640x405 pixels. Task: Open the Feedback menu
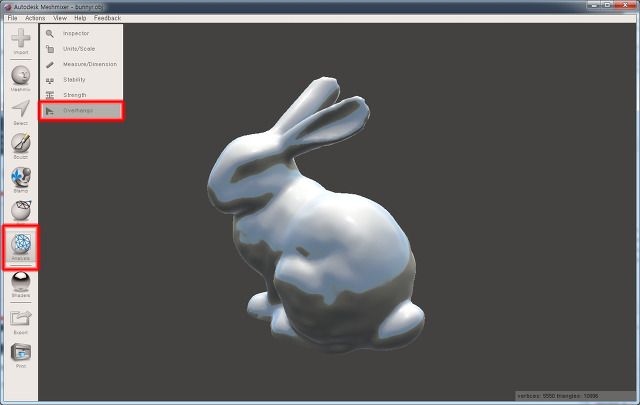[x=107, y=18]
